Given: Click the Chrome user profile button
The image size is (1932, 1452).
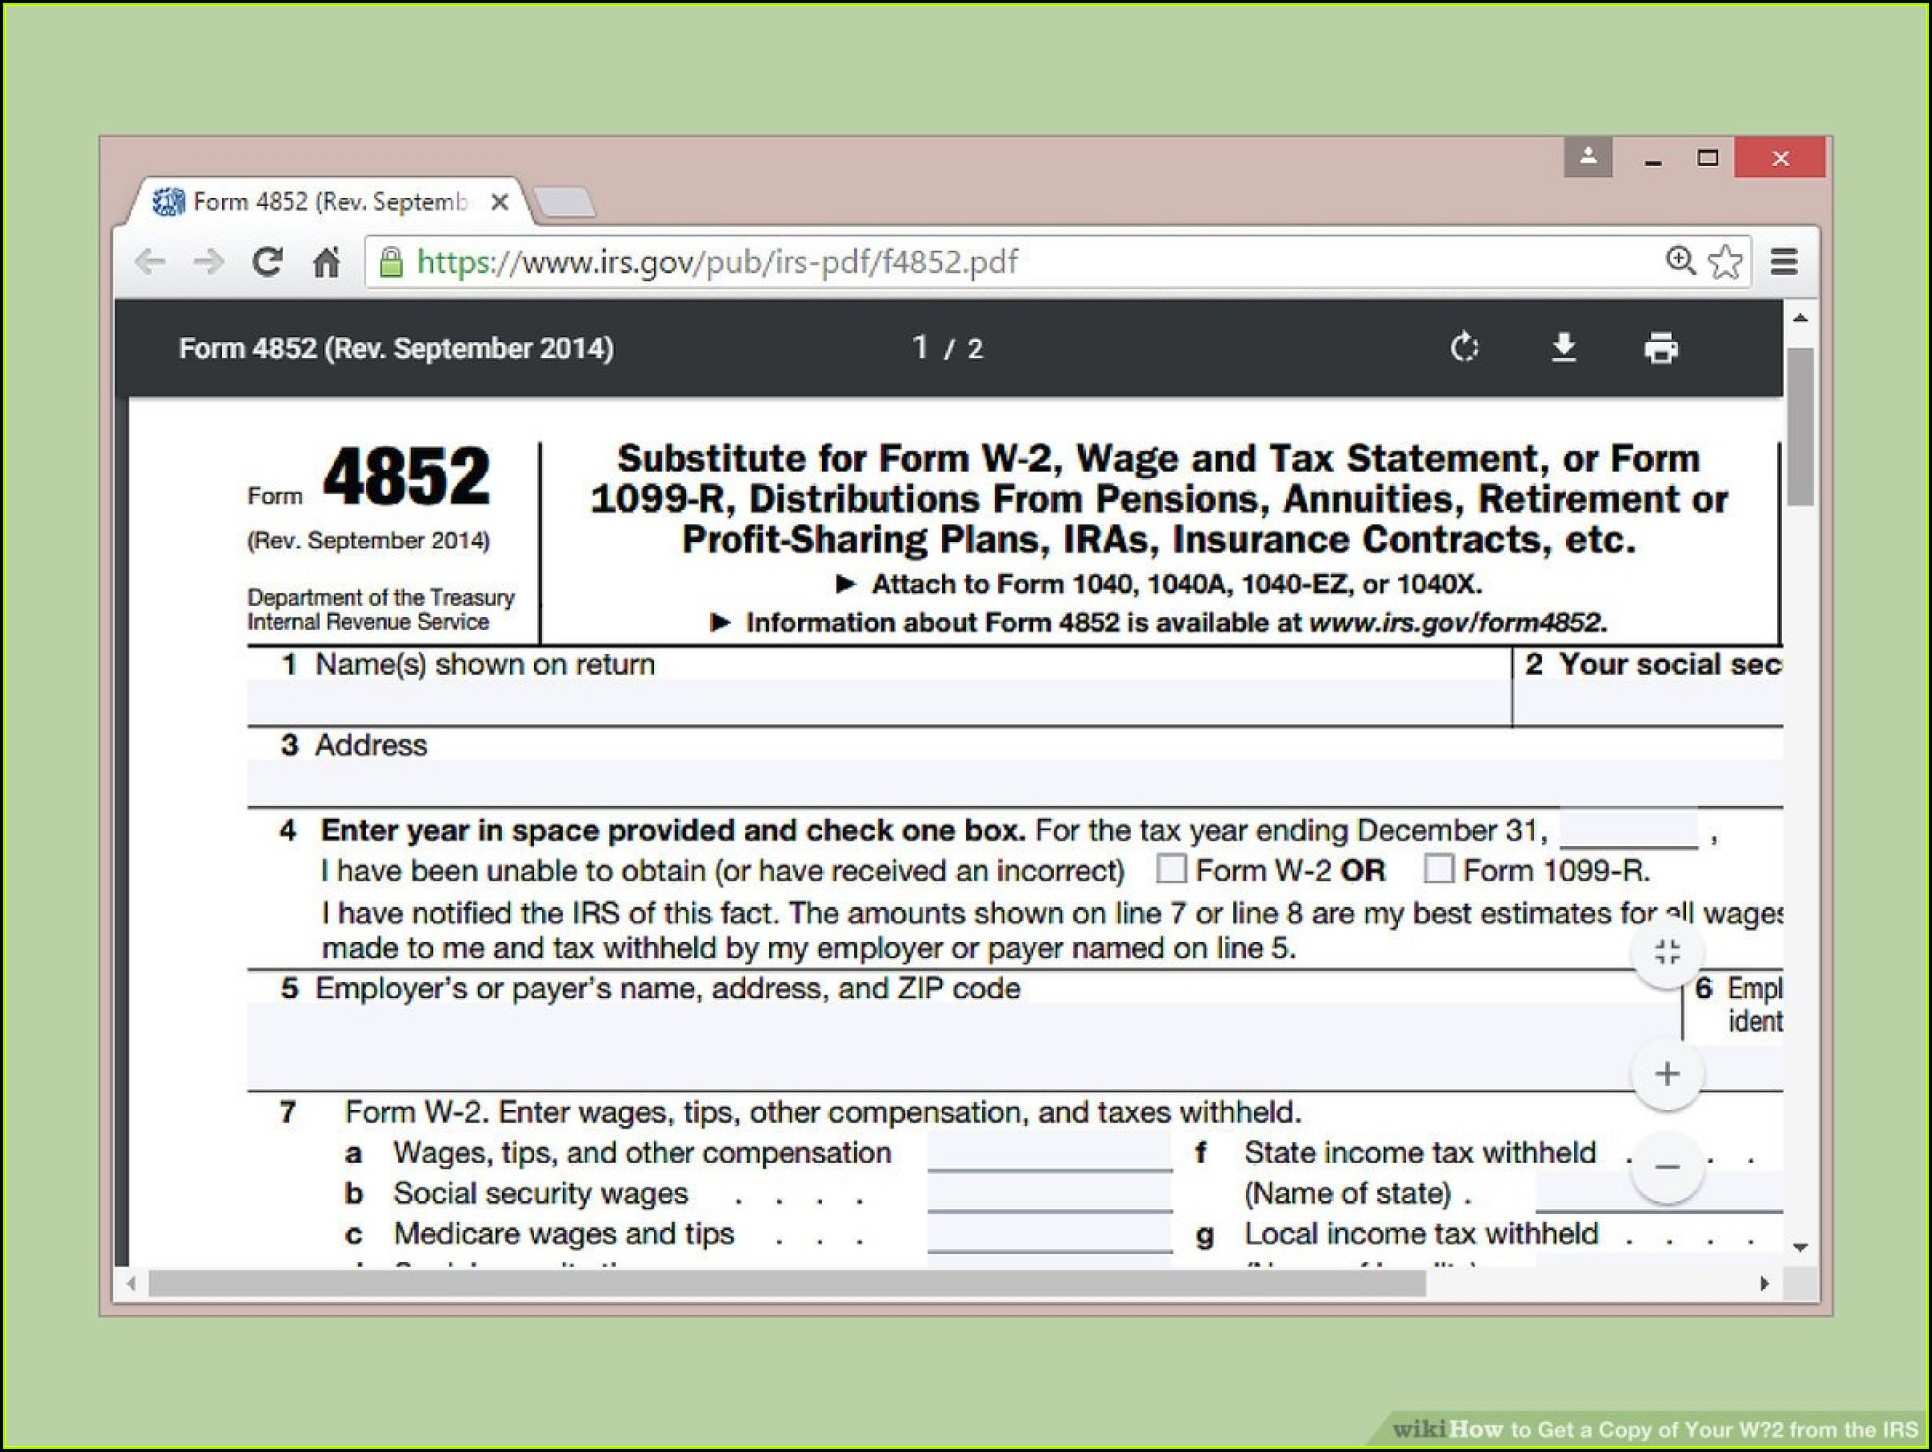Looking at the screenshot, I should (1588, 158).
